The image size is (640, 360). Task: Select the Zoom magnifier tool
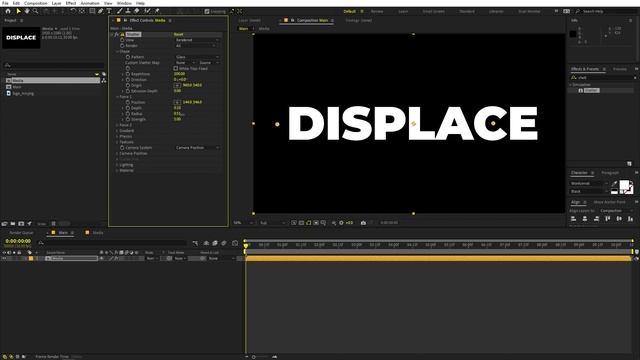pyautogui.click(x=36, y=11)
